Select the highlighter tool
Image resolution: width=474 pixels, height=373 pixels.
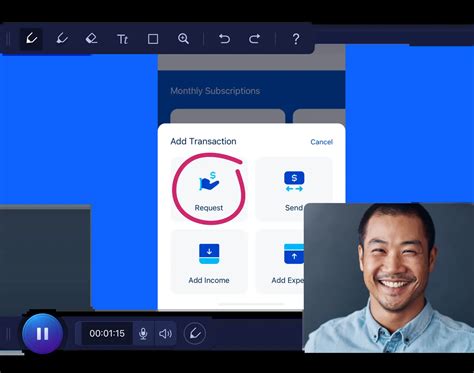[x=62, y=39]
